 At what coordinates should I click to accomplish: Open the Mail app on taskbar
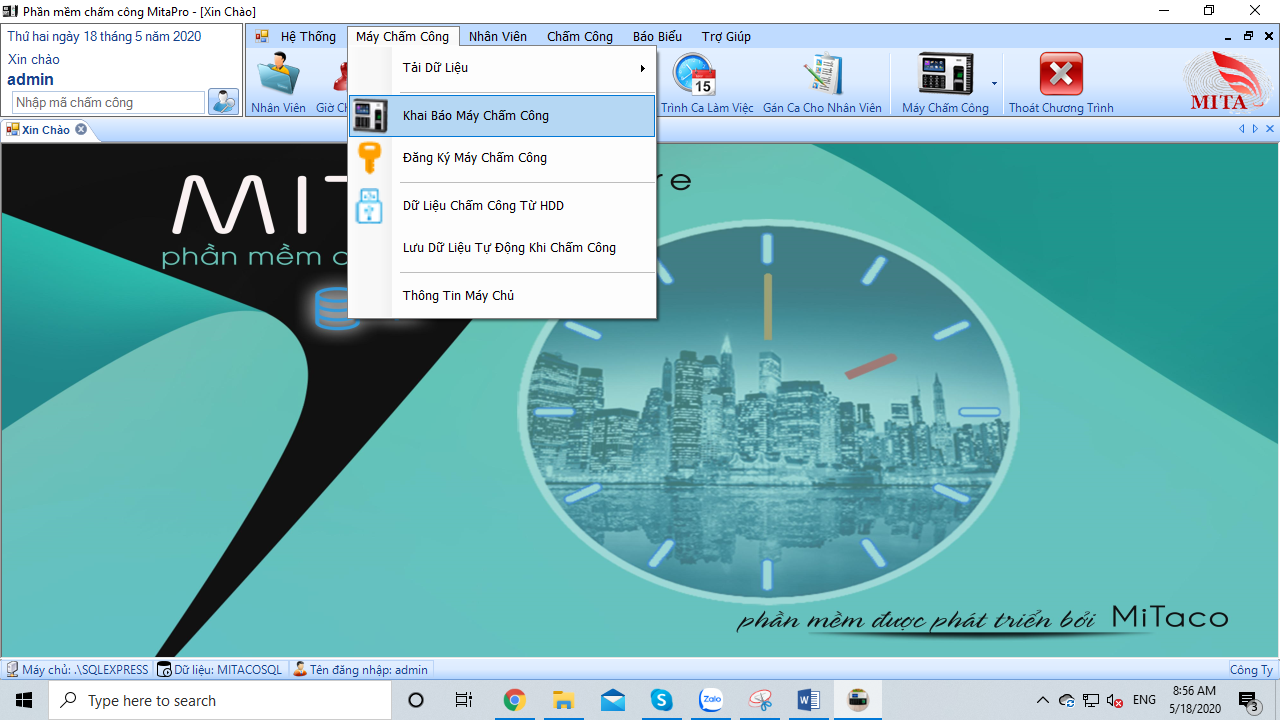pos(612,700)
